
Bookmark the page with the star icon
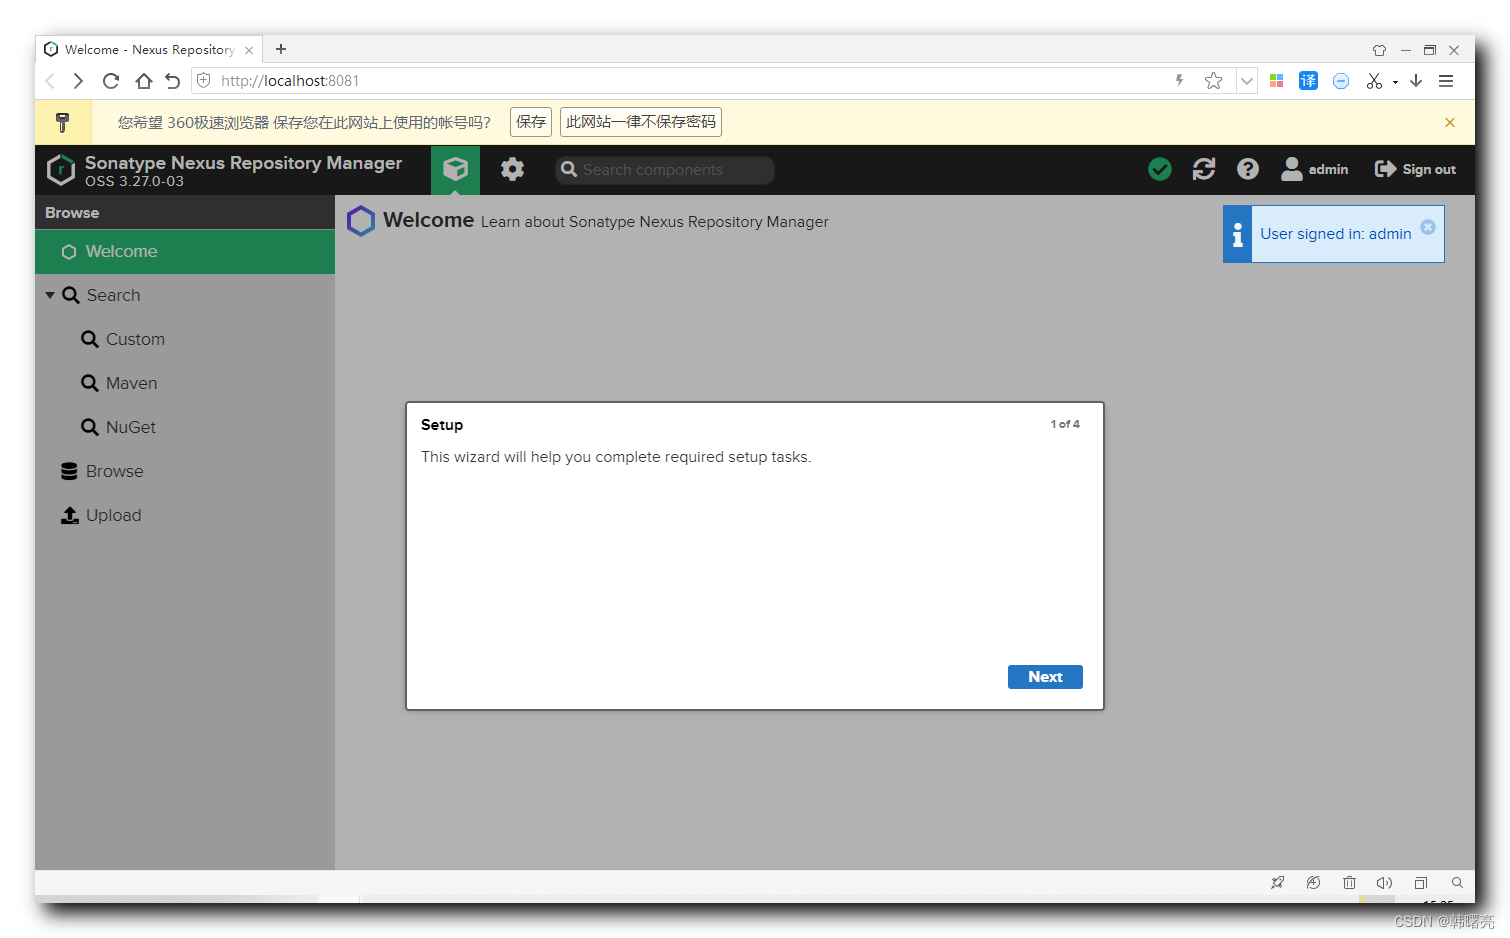1214,81
